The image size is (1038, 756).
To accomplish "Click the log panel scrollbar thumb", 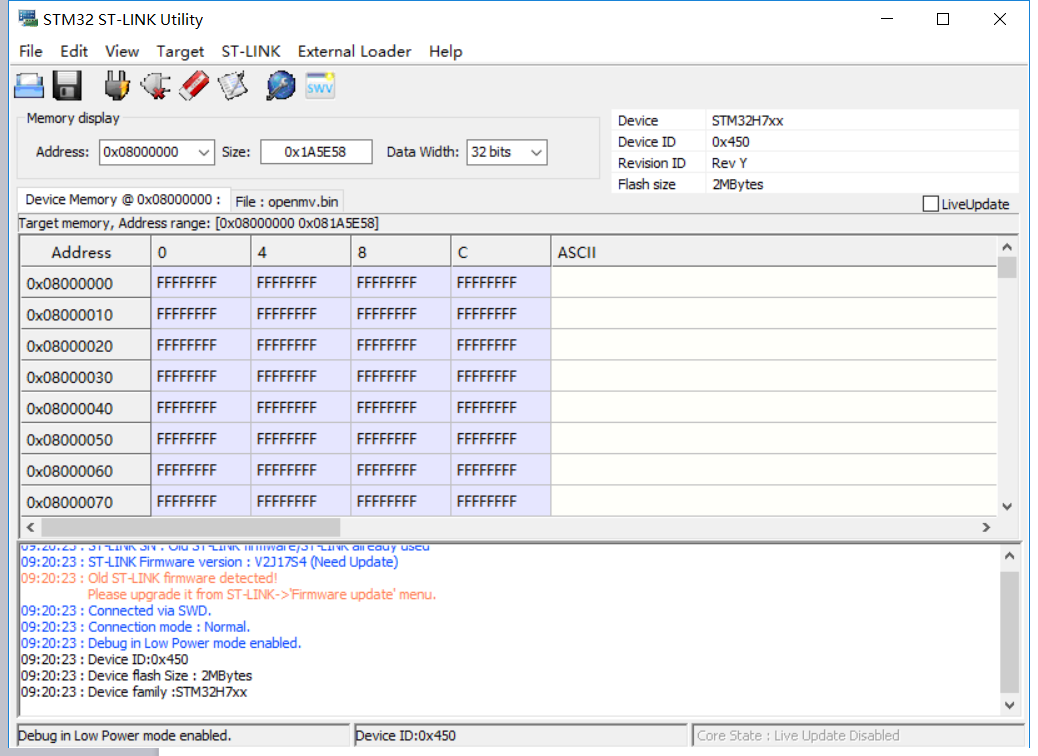I will pos(1009,632).
